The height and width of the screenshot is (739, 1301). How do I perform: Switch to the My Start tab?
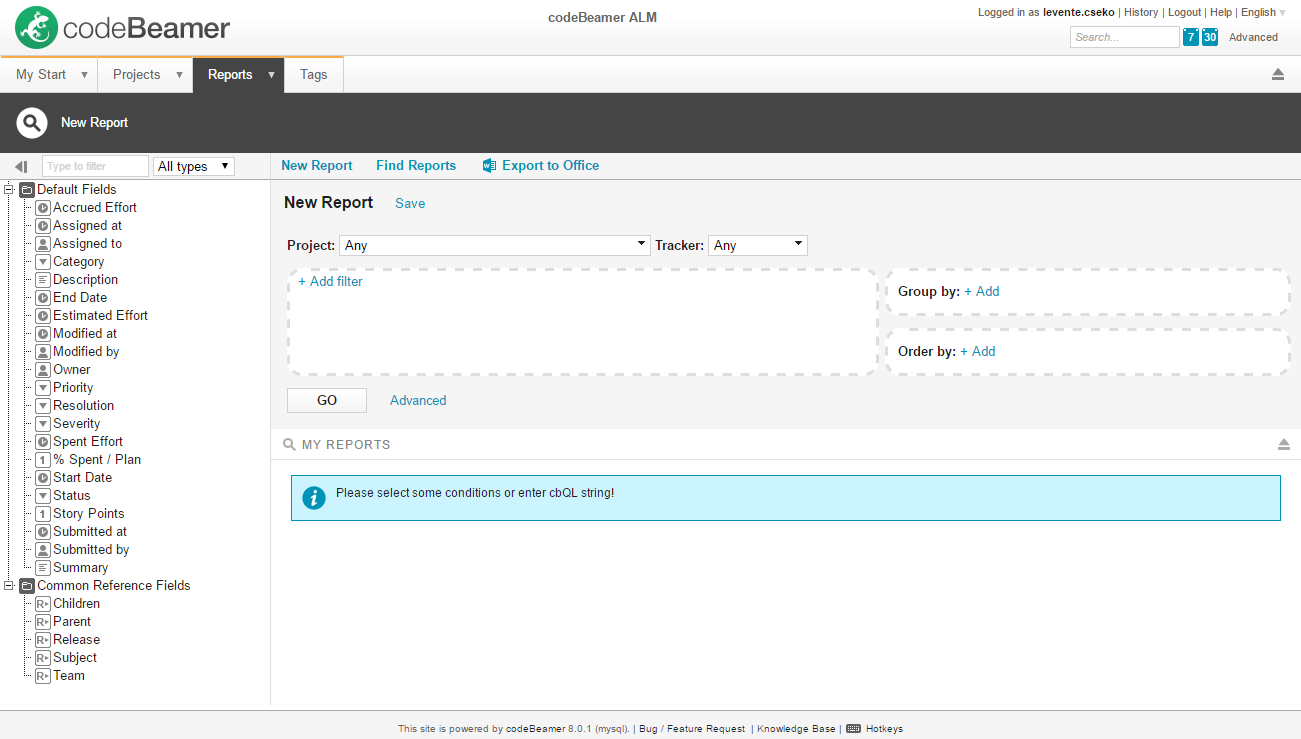point(41,75)
